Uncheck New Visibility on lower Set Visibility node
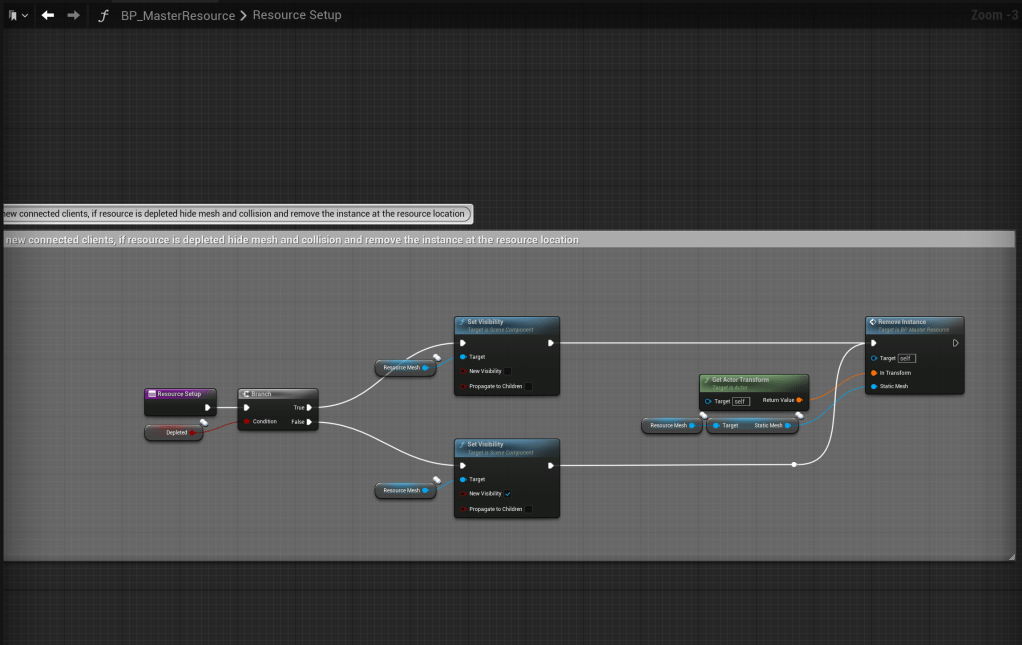The image size is (1022, 645). pyautogui.click(x=507, y=494)
